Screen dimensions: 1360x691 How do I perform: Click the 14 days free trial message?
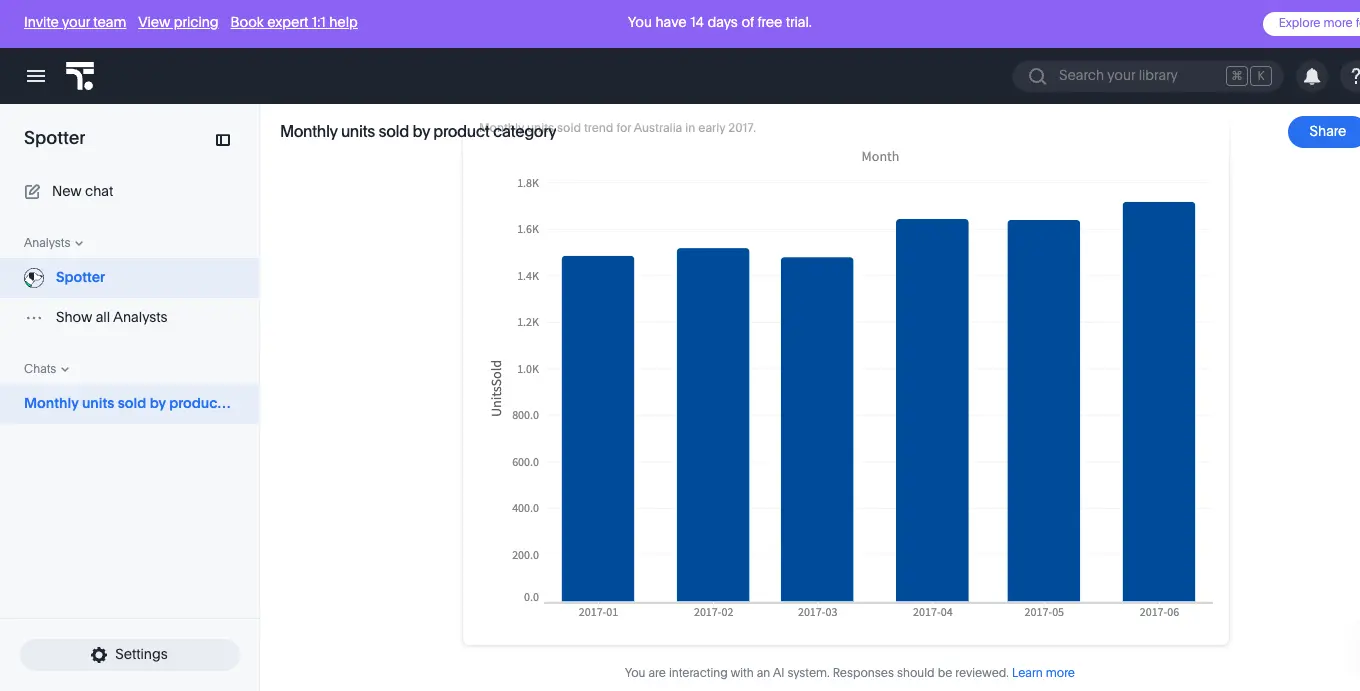pyautogui.click(x=720, y=22)
